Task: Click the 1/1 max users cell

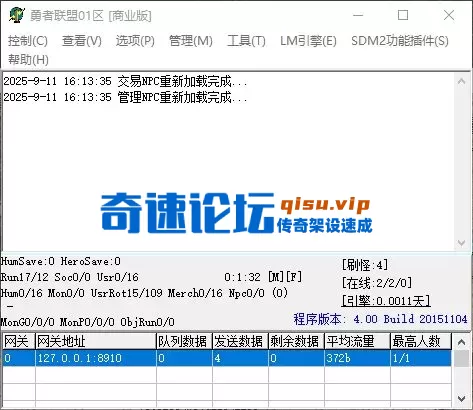Action: 421,358
